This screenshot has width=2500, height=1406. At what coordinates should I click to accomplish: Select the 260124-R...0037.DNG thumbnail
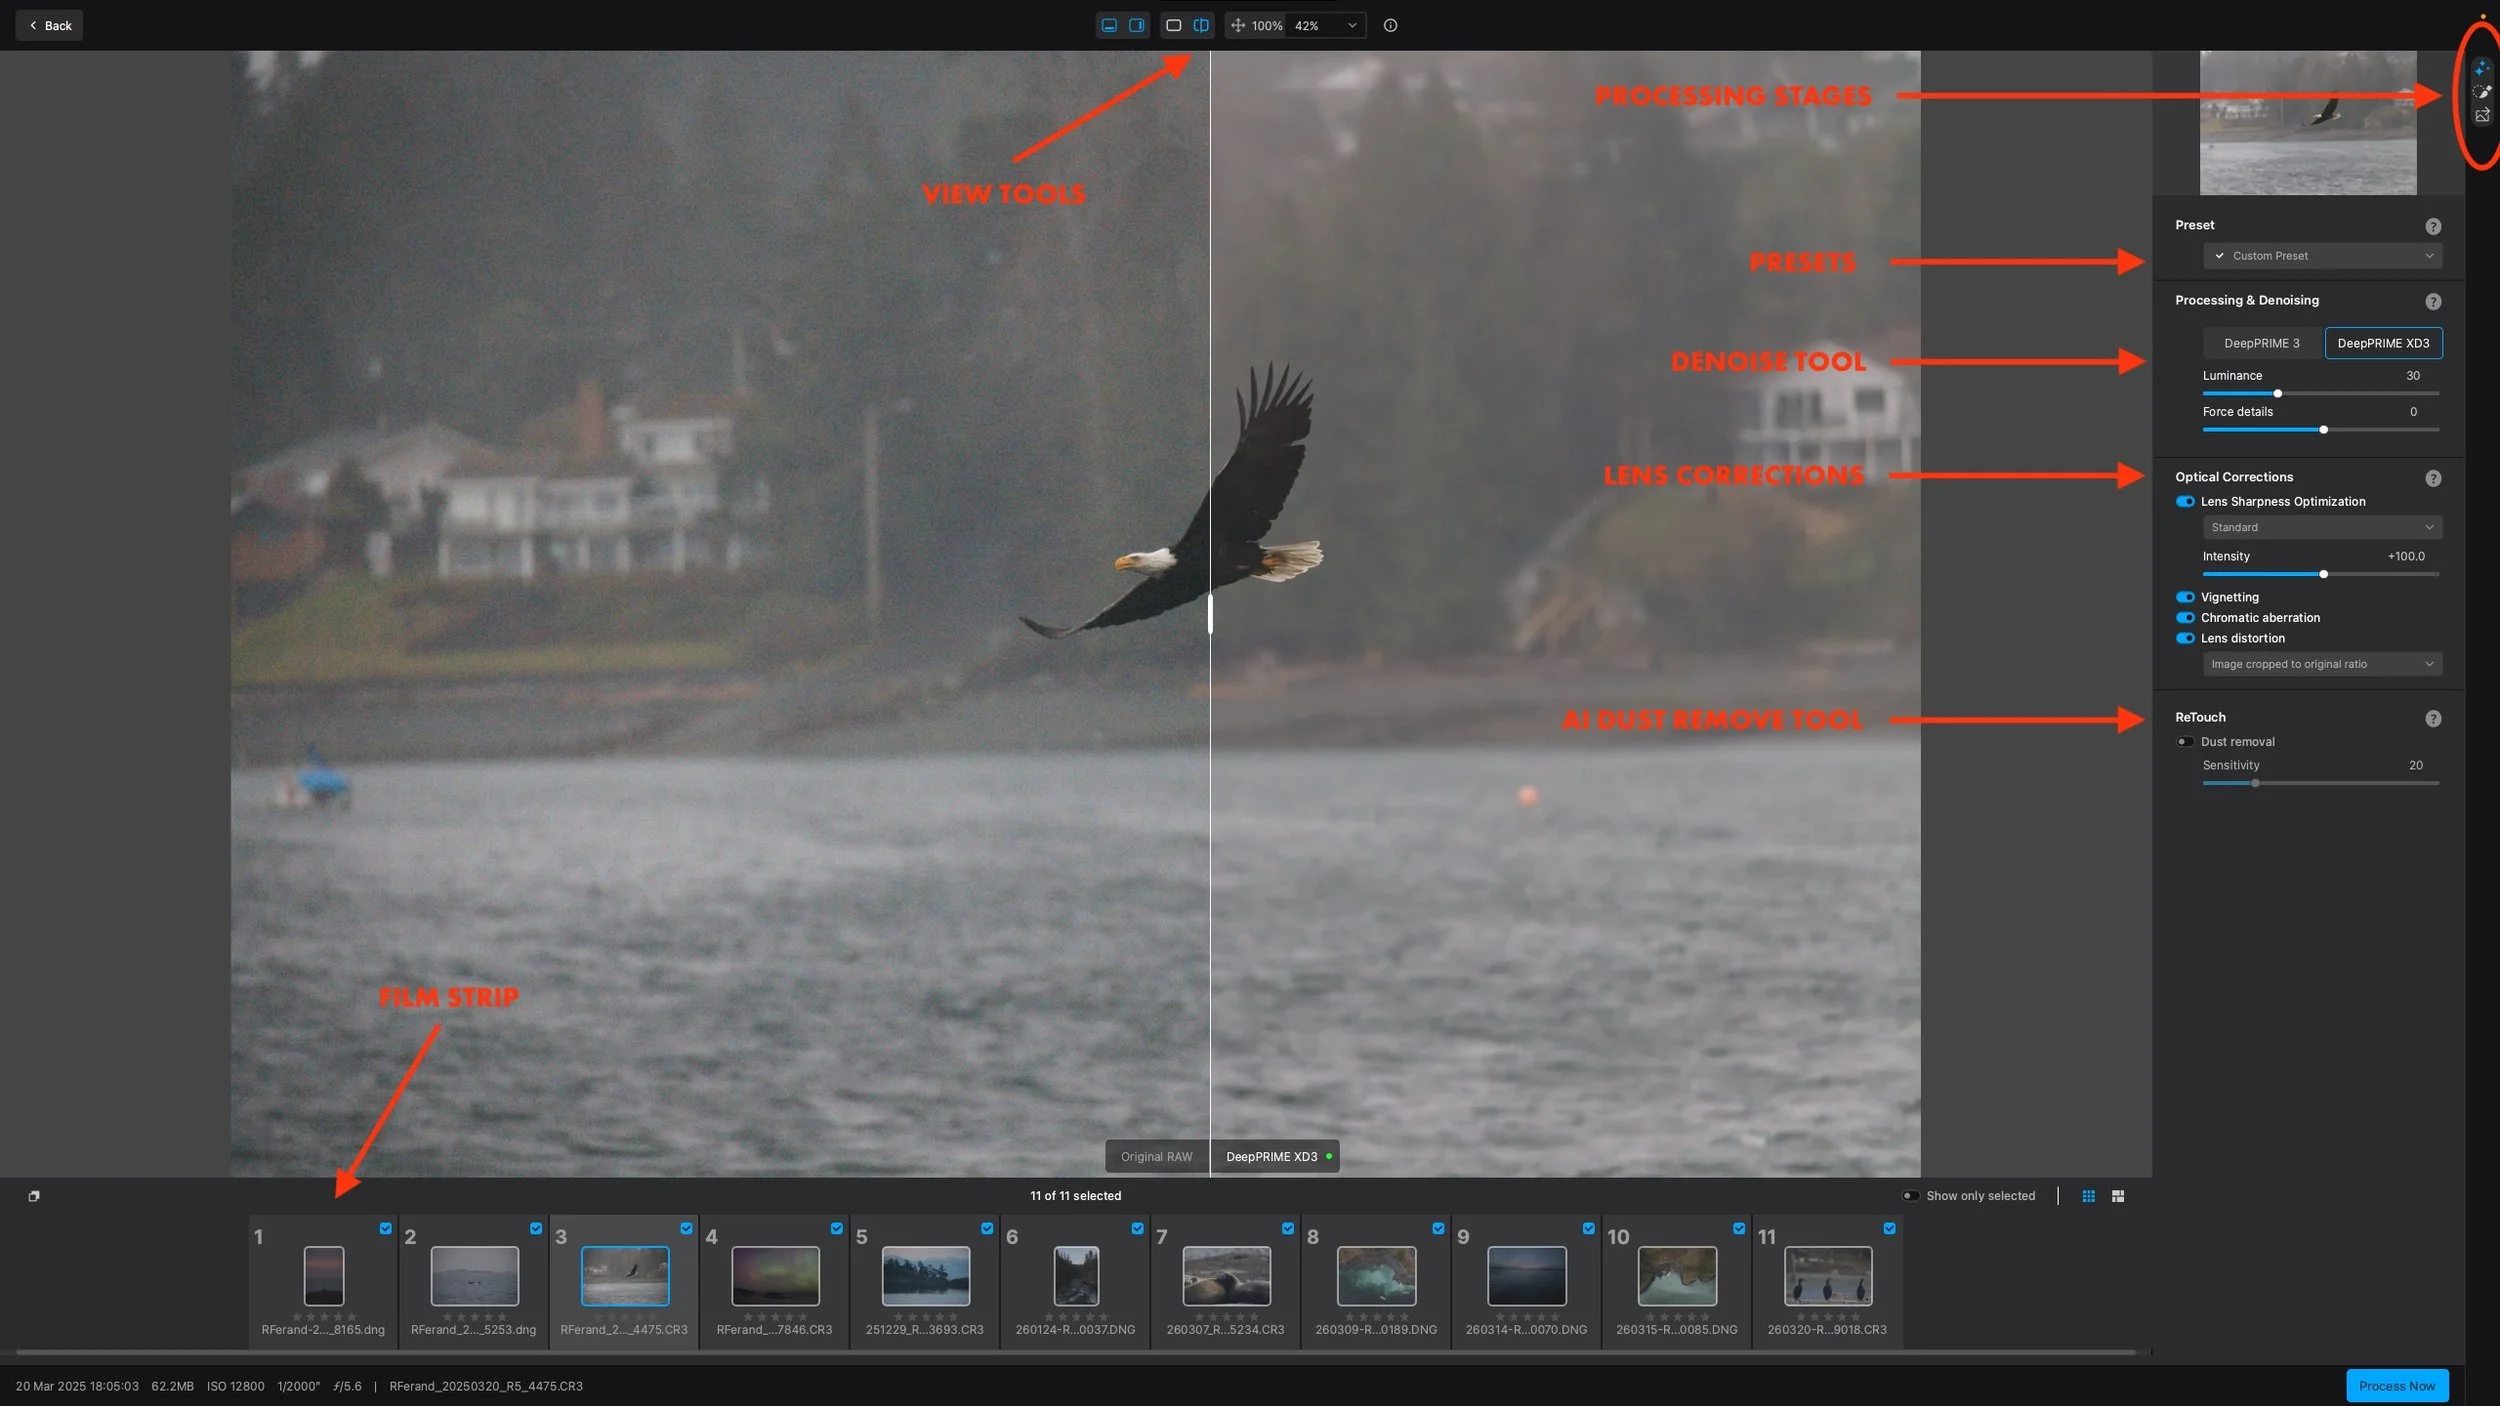point(1074,1276)
